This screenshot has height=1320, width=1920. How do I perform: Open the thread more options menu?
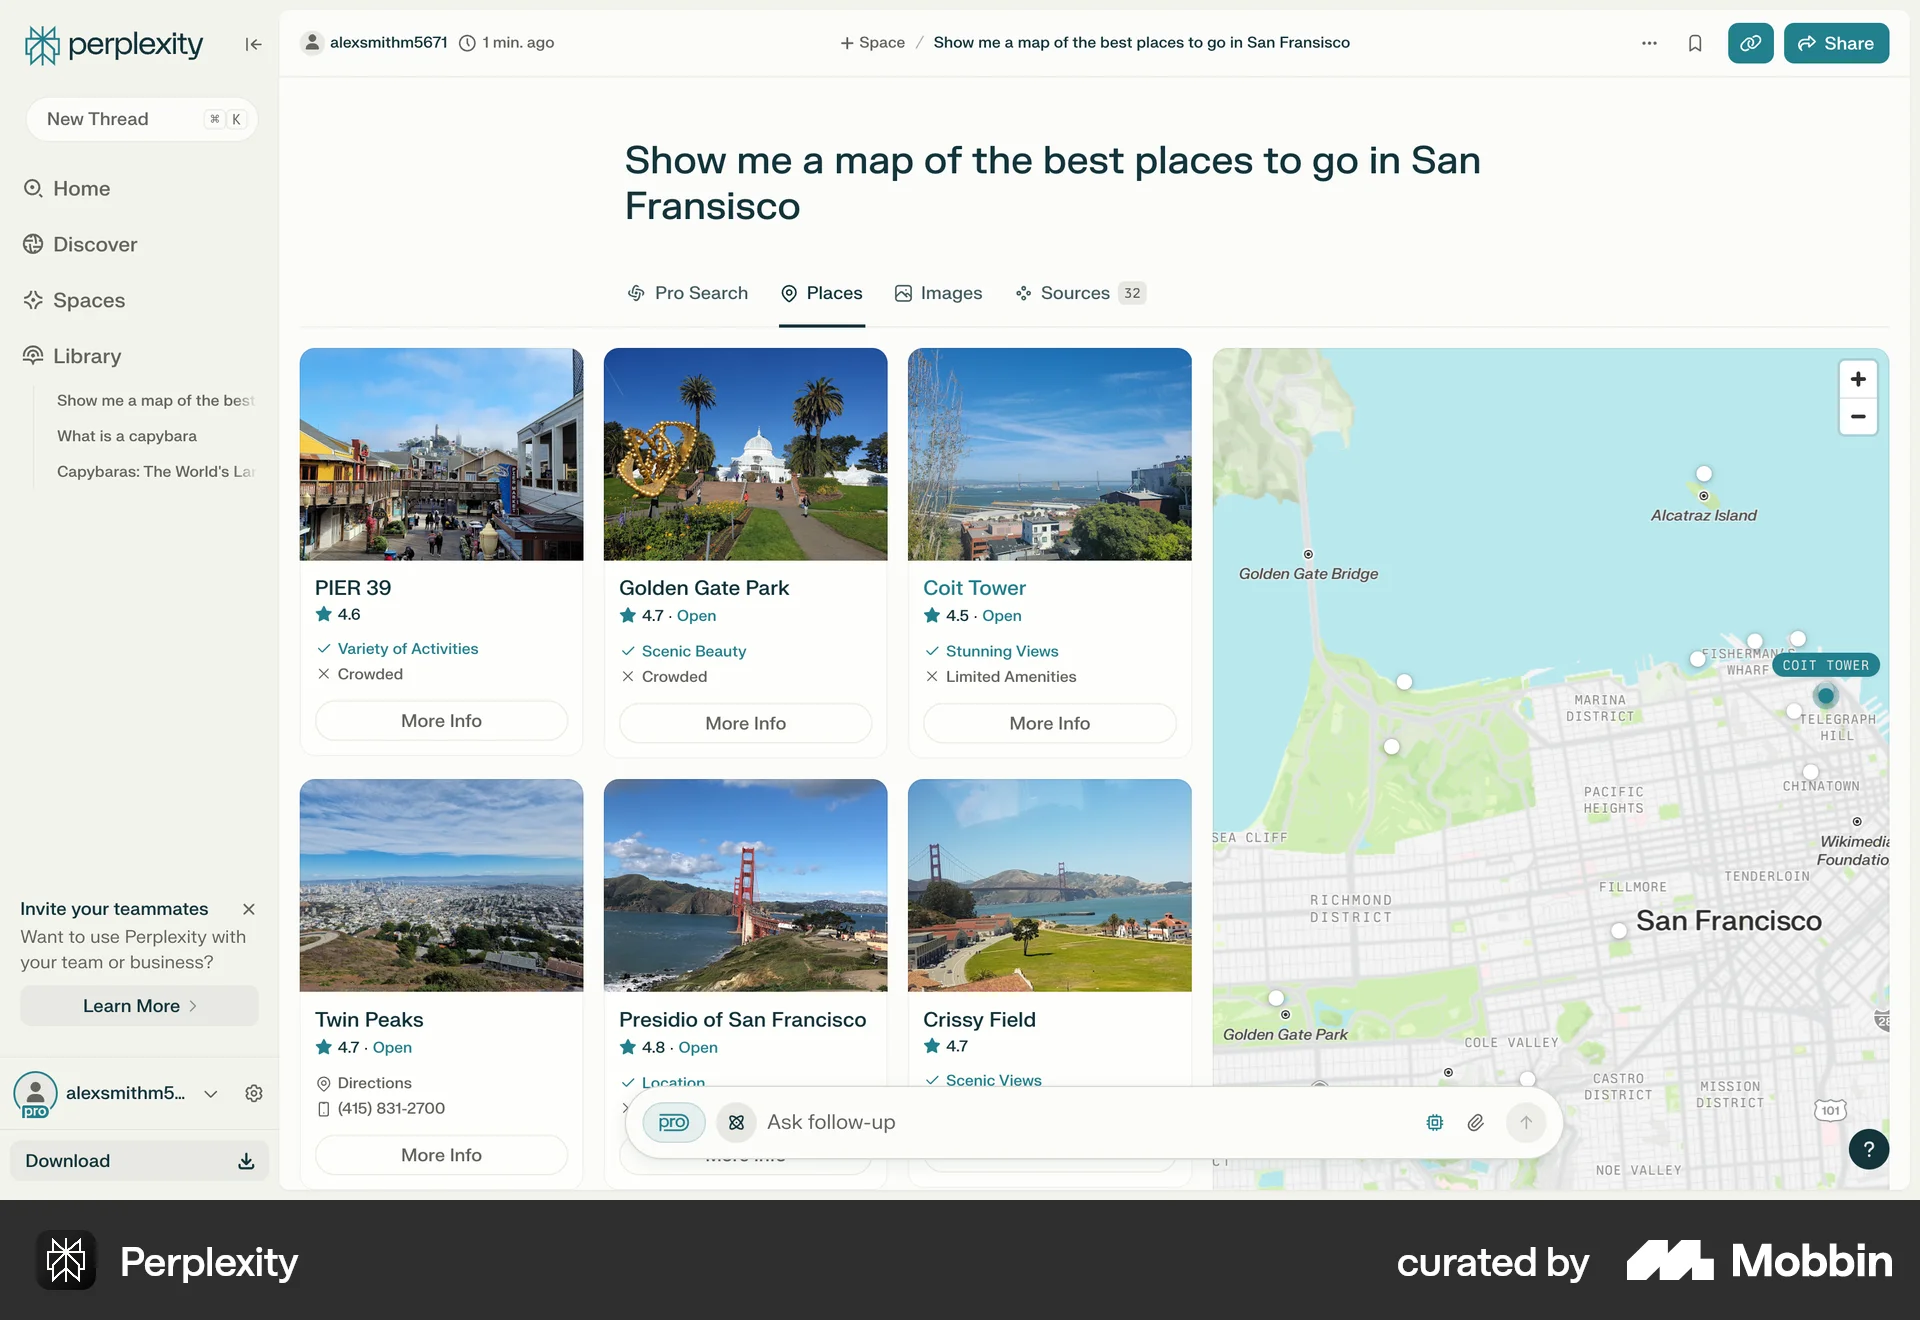click(1649, 43)
